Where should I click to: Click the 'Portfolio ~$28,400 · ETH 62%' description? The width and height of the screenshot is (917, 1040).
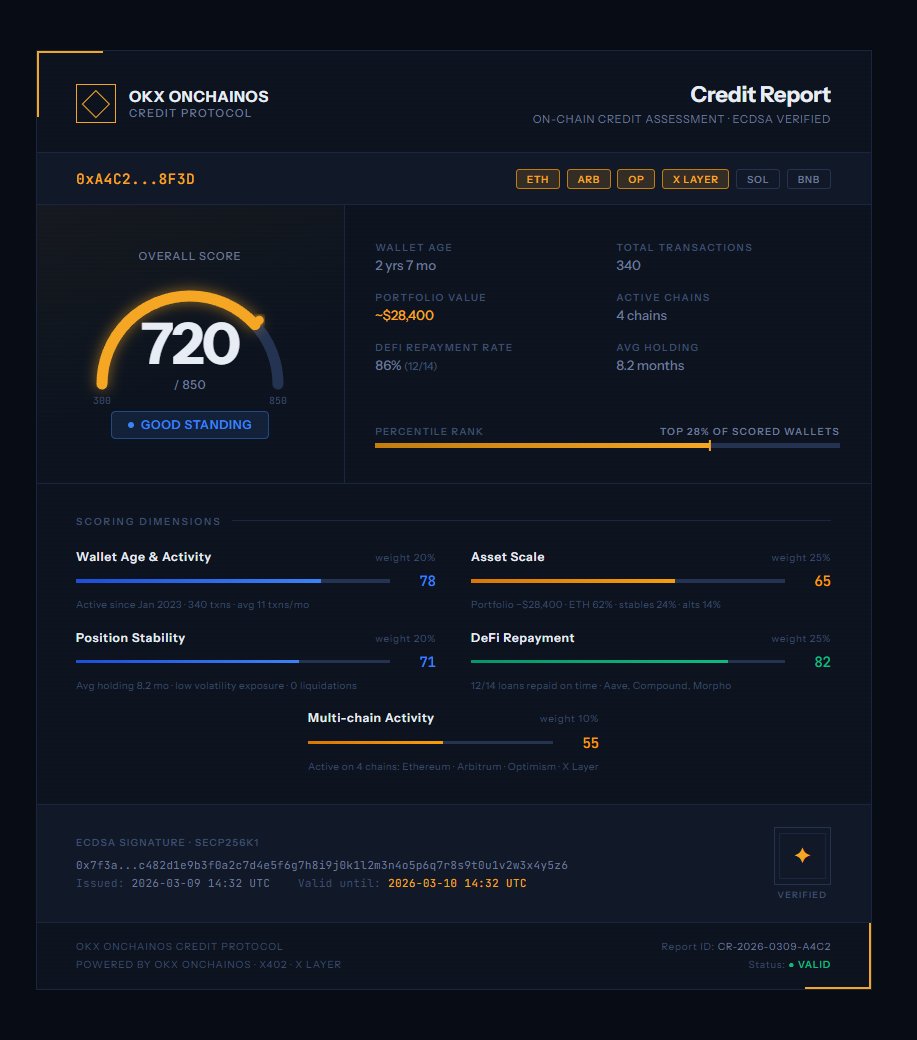pos(595,605)
